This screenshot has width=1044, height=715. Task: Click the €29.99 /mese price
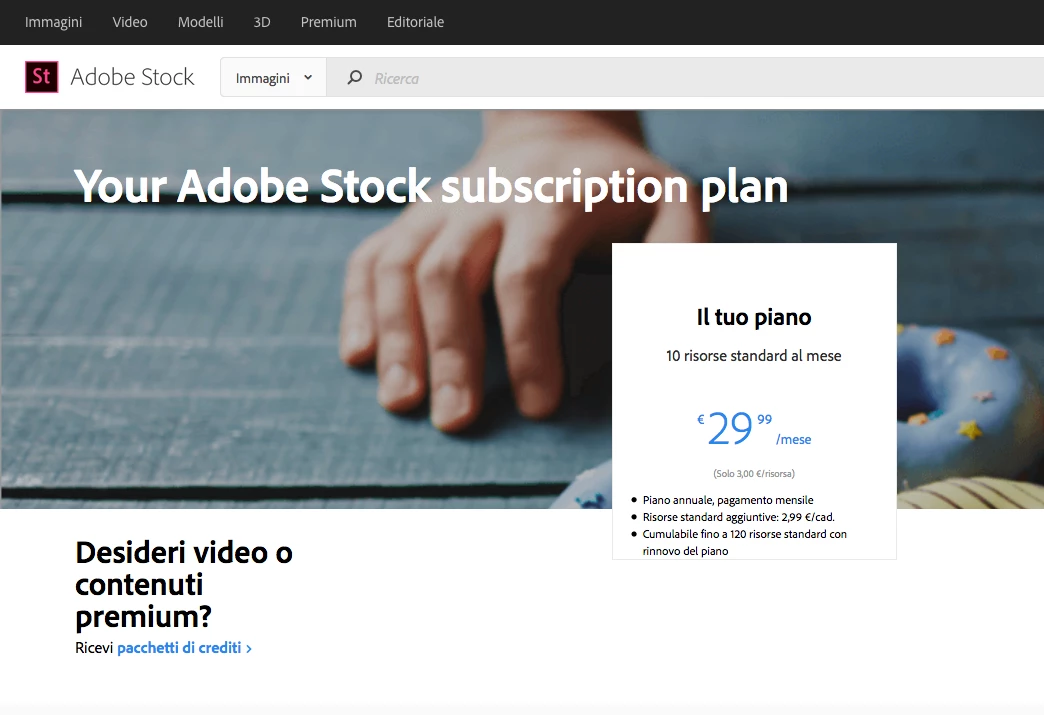click(754, 429)
